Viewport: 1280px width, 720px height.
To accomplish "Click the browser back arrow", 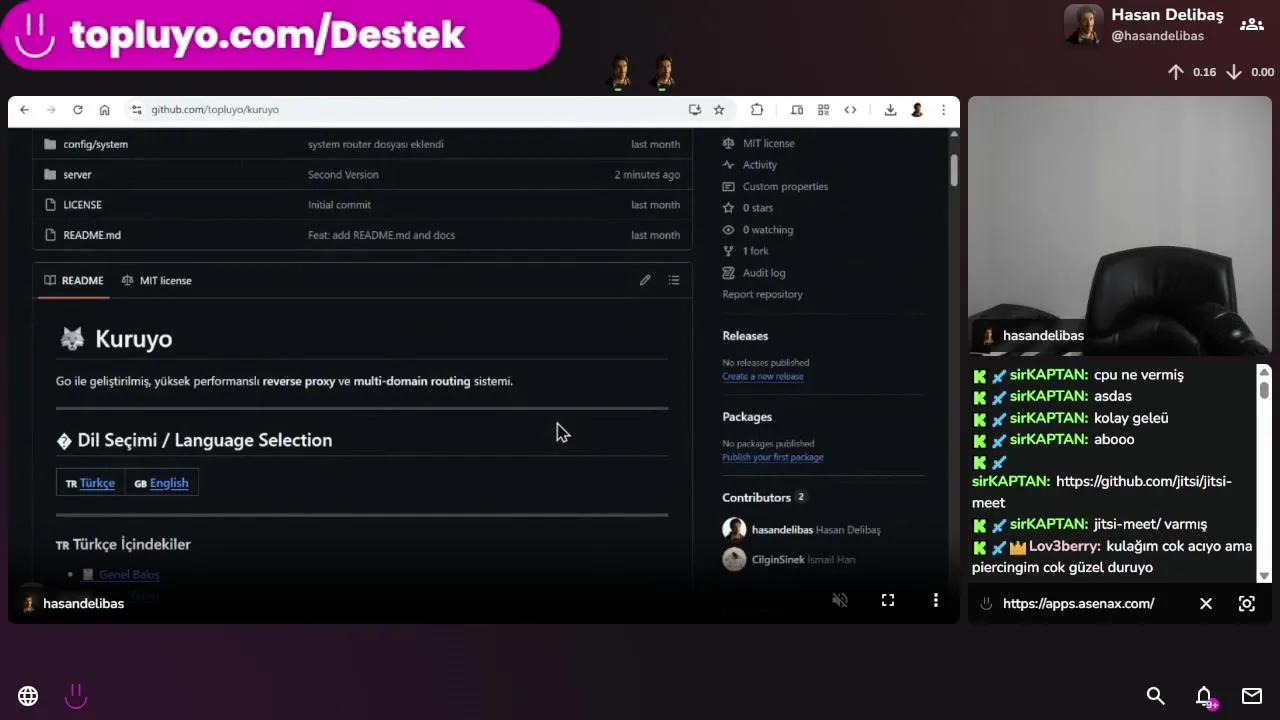I will (x=24, y=110).
